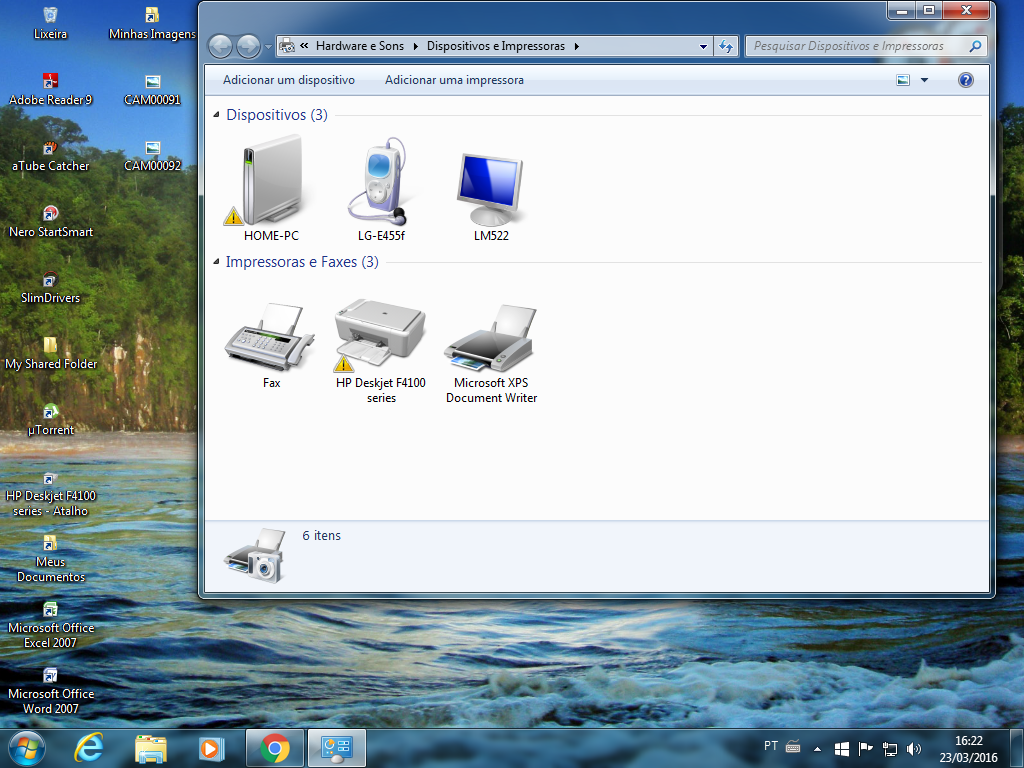1024x768 pixels.
Task: Click the Forward navigation arrow
Action: point(248,46)
